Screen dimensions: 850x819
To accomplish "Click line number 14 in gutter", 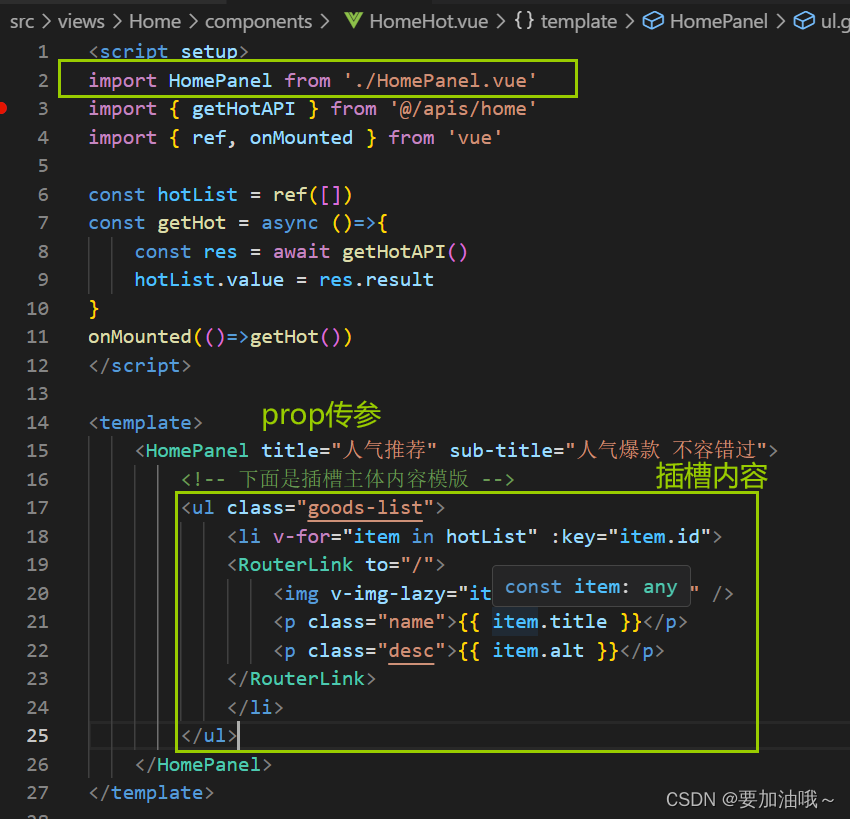I will pos(37,422).
